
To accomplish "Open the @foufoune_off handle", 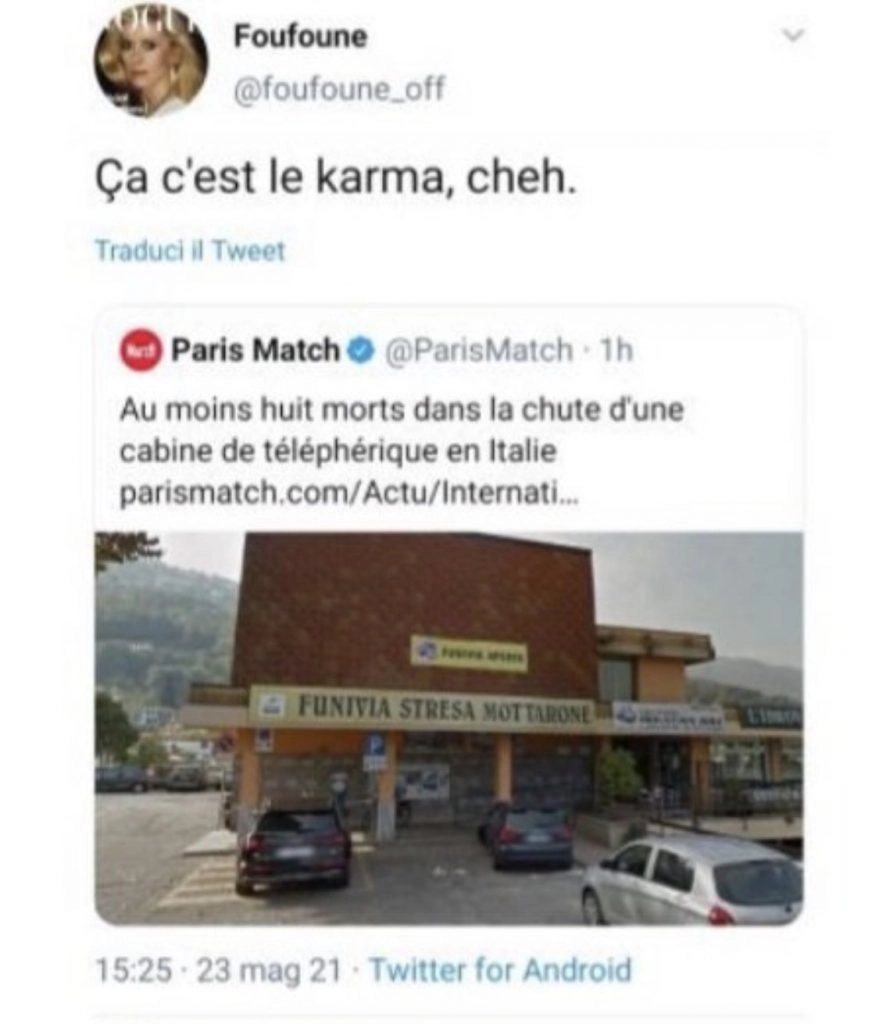I will pyautogui.click(x=339, y=88).
